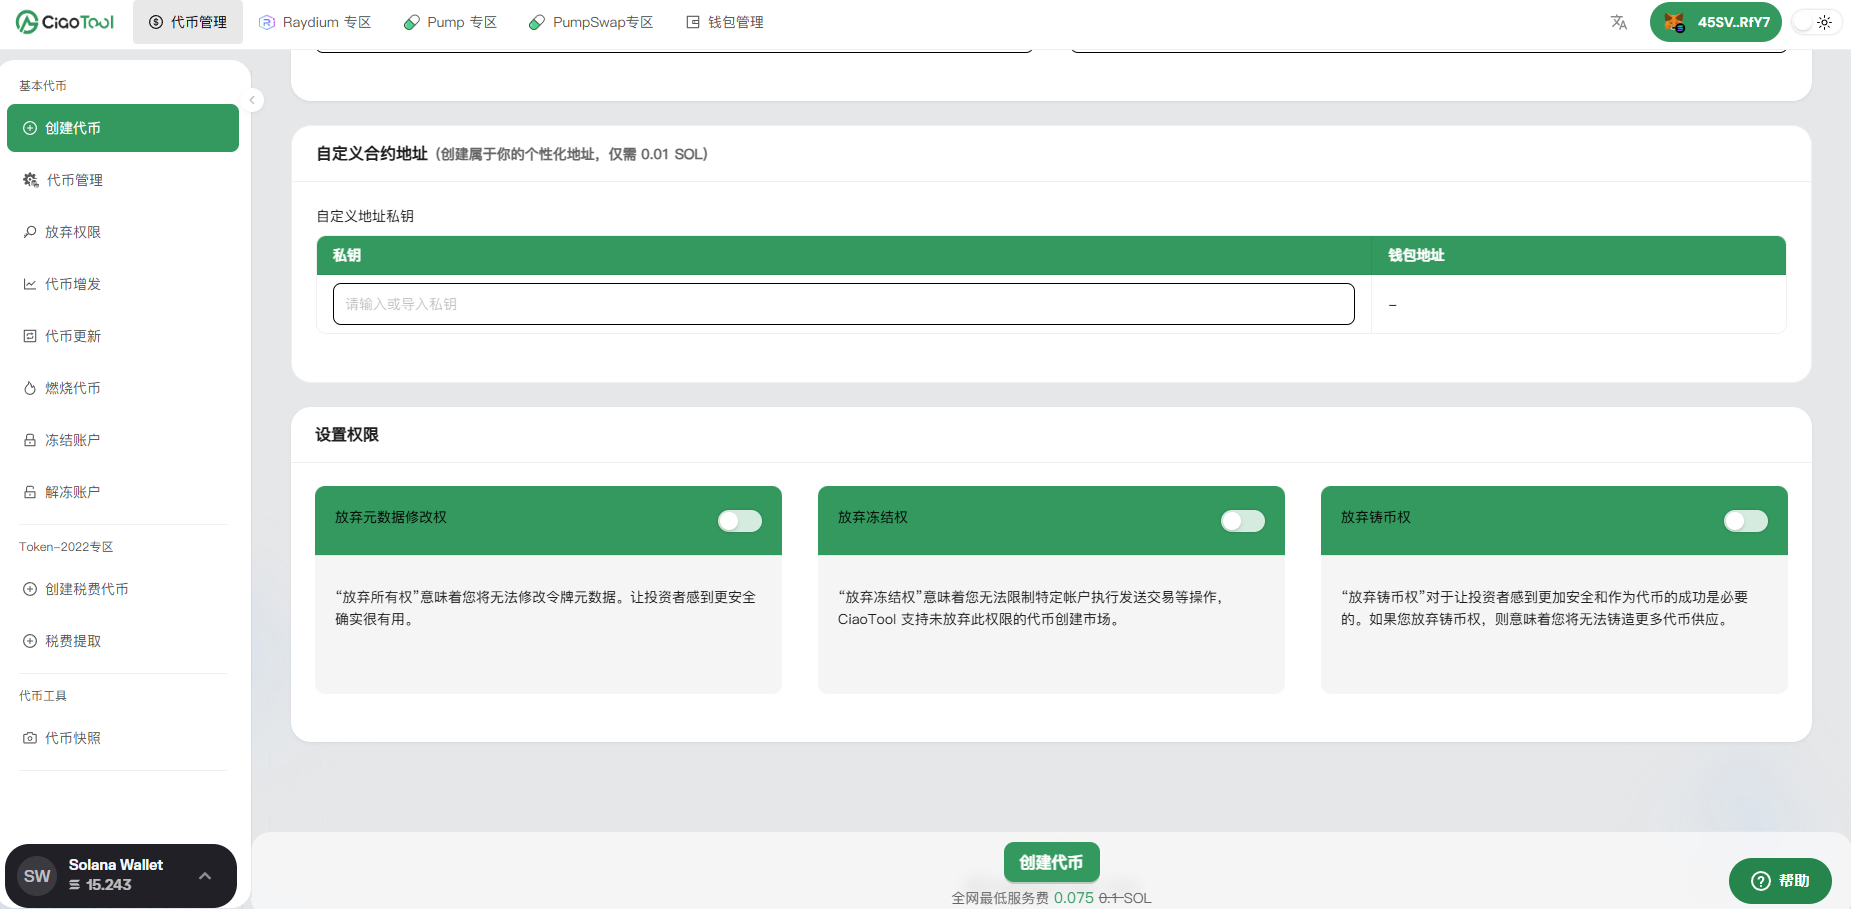The image size is (1851, 909).
Task: Click the pill icon next to Pump 专区
Action: click(411, 22)
